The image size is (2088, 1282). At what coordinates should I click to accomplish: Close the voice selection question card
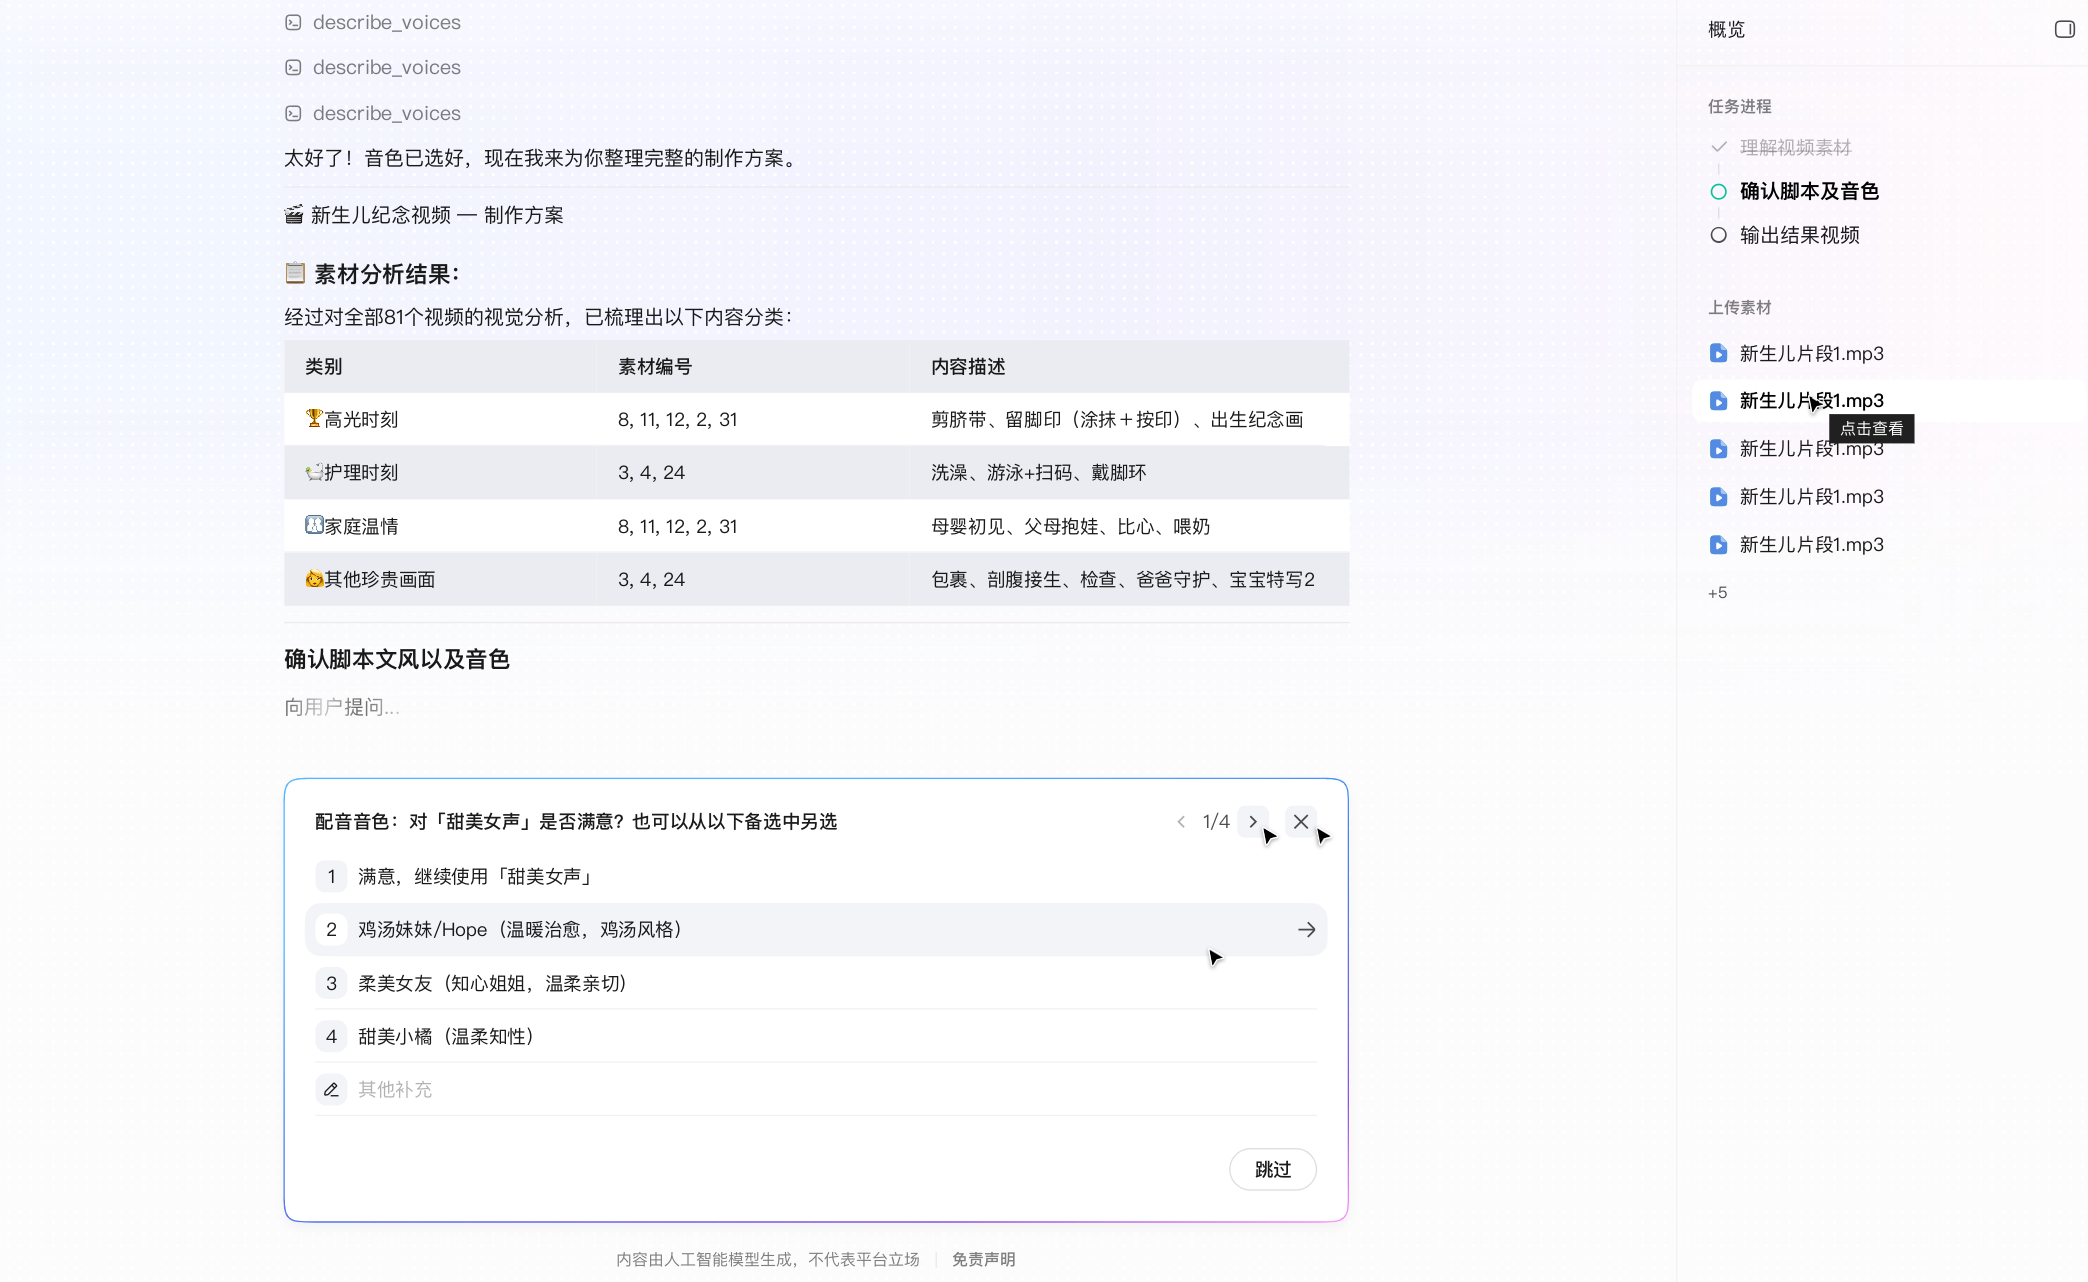point(1300,821)
